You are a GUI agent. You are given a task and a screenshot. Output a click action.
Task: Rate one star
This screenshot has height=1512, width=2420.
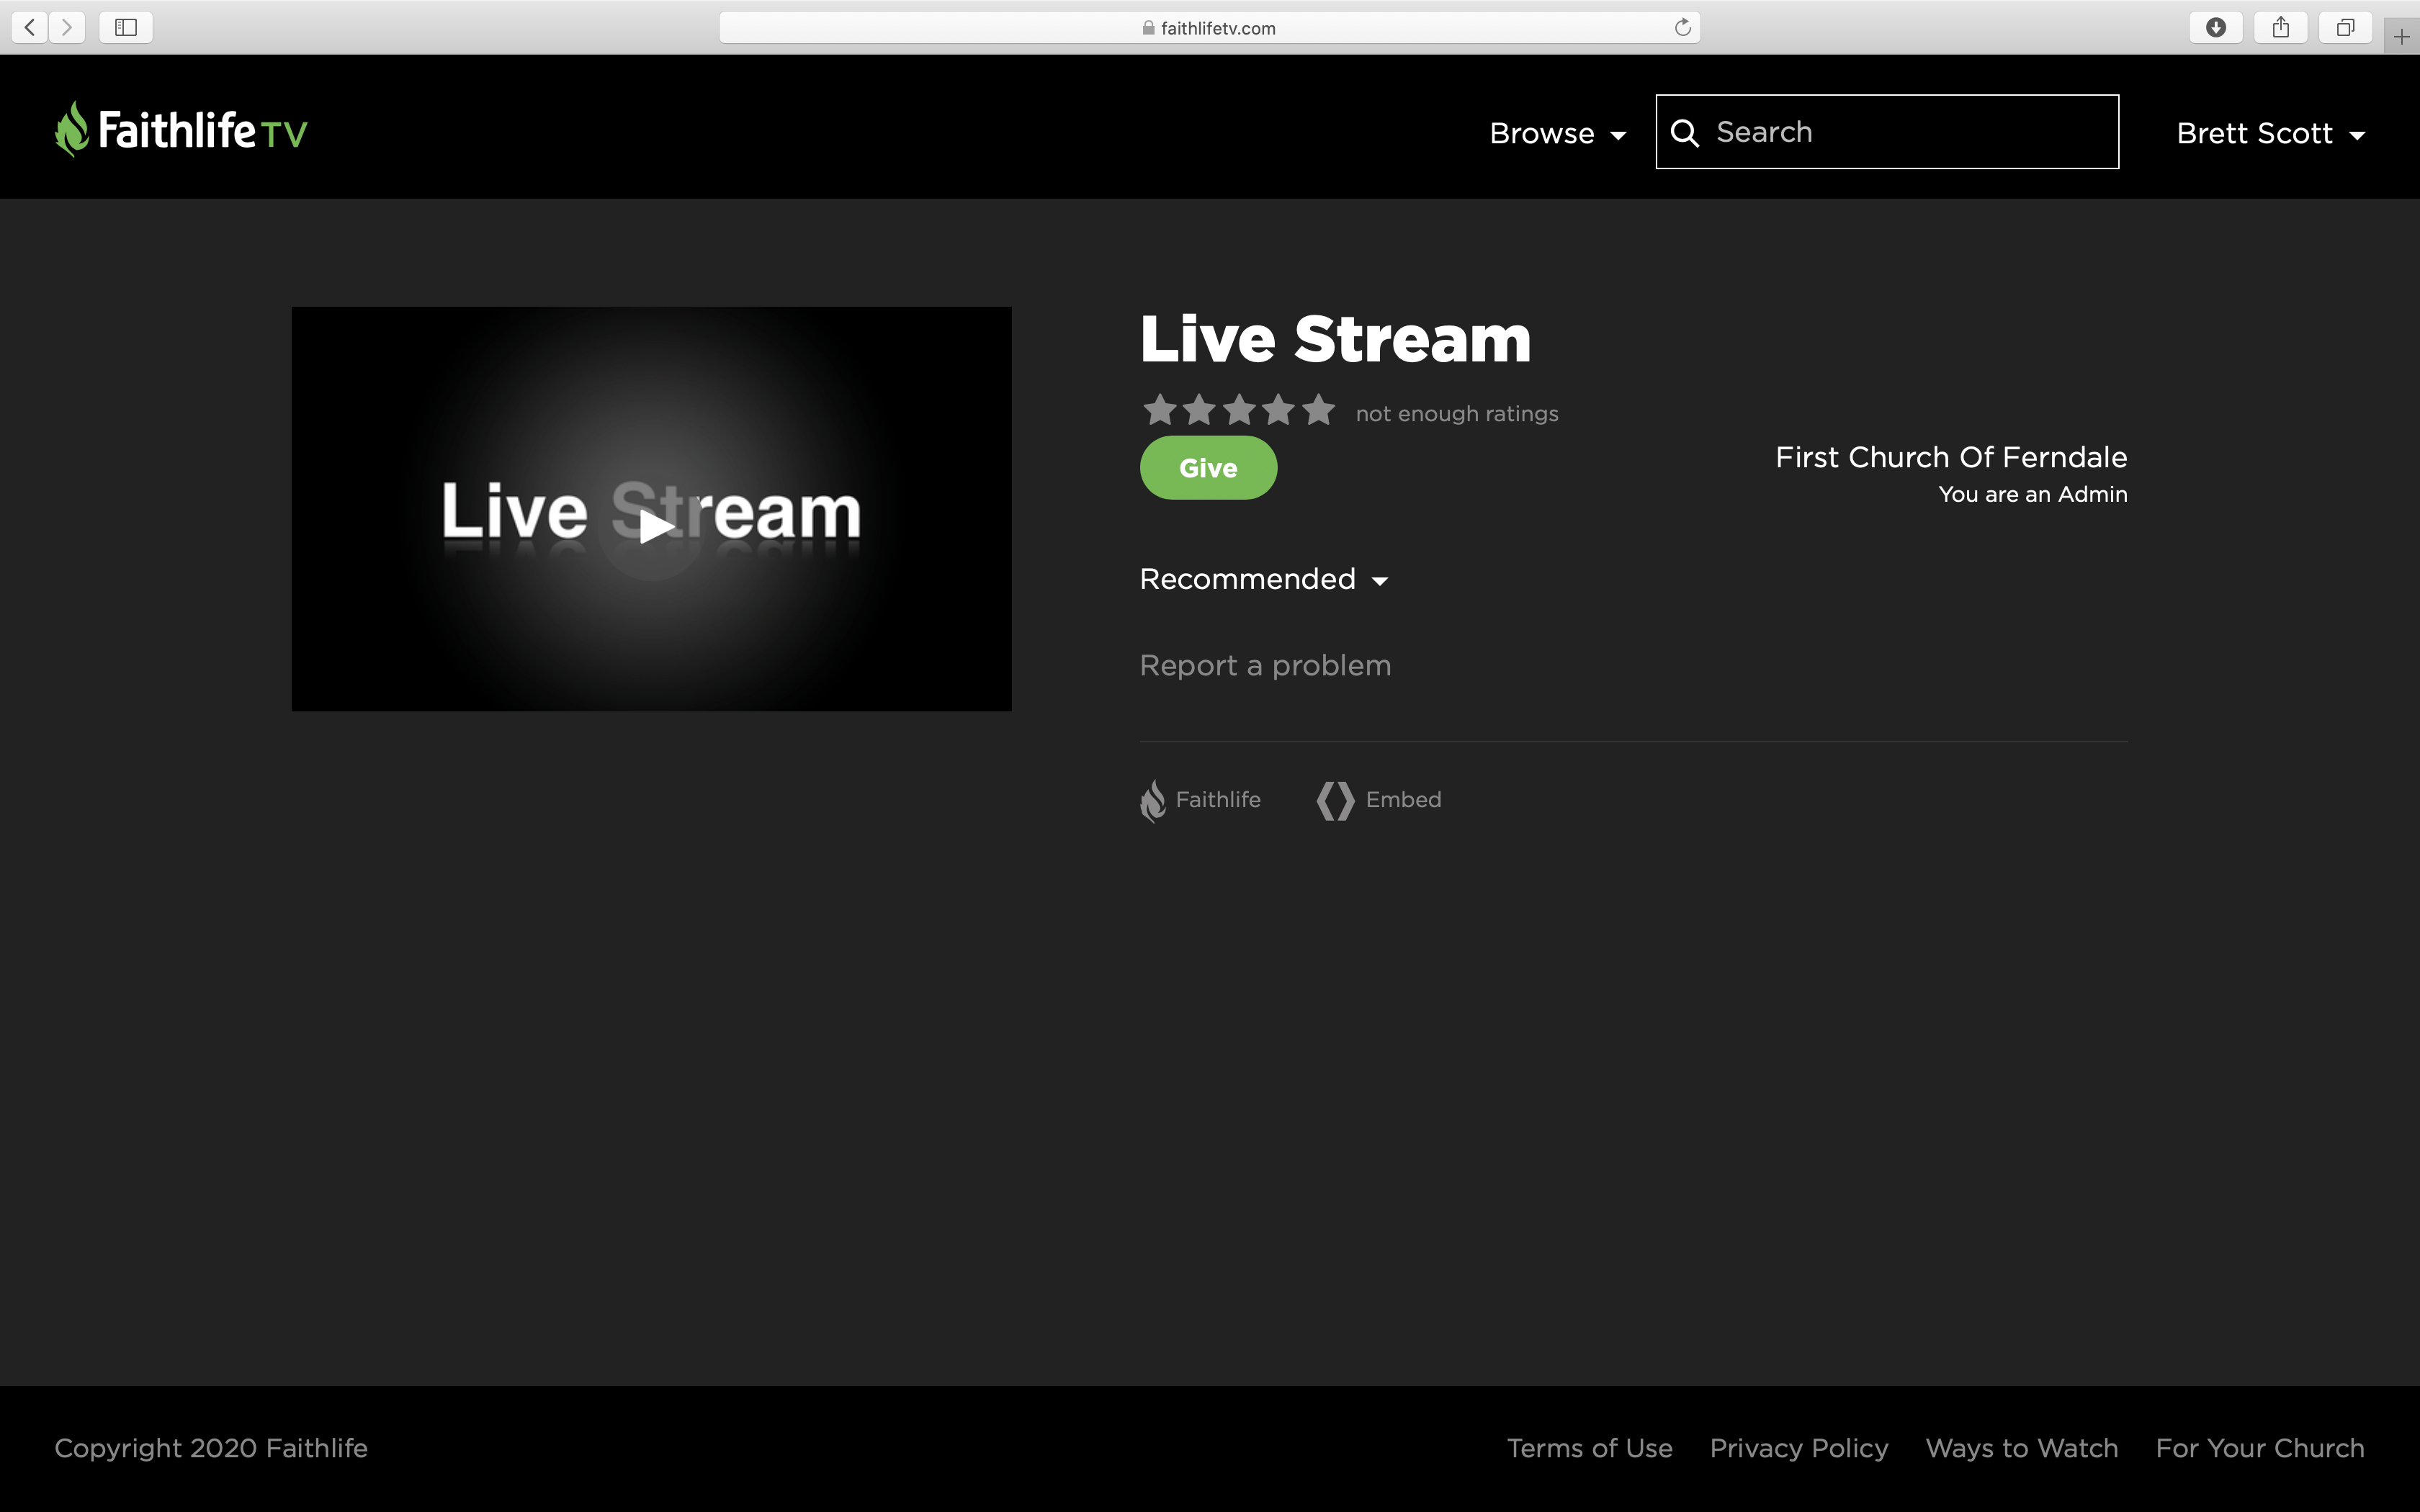pyautogui.click(x=1159, y=410)
